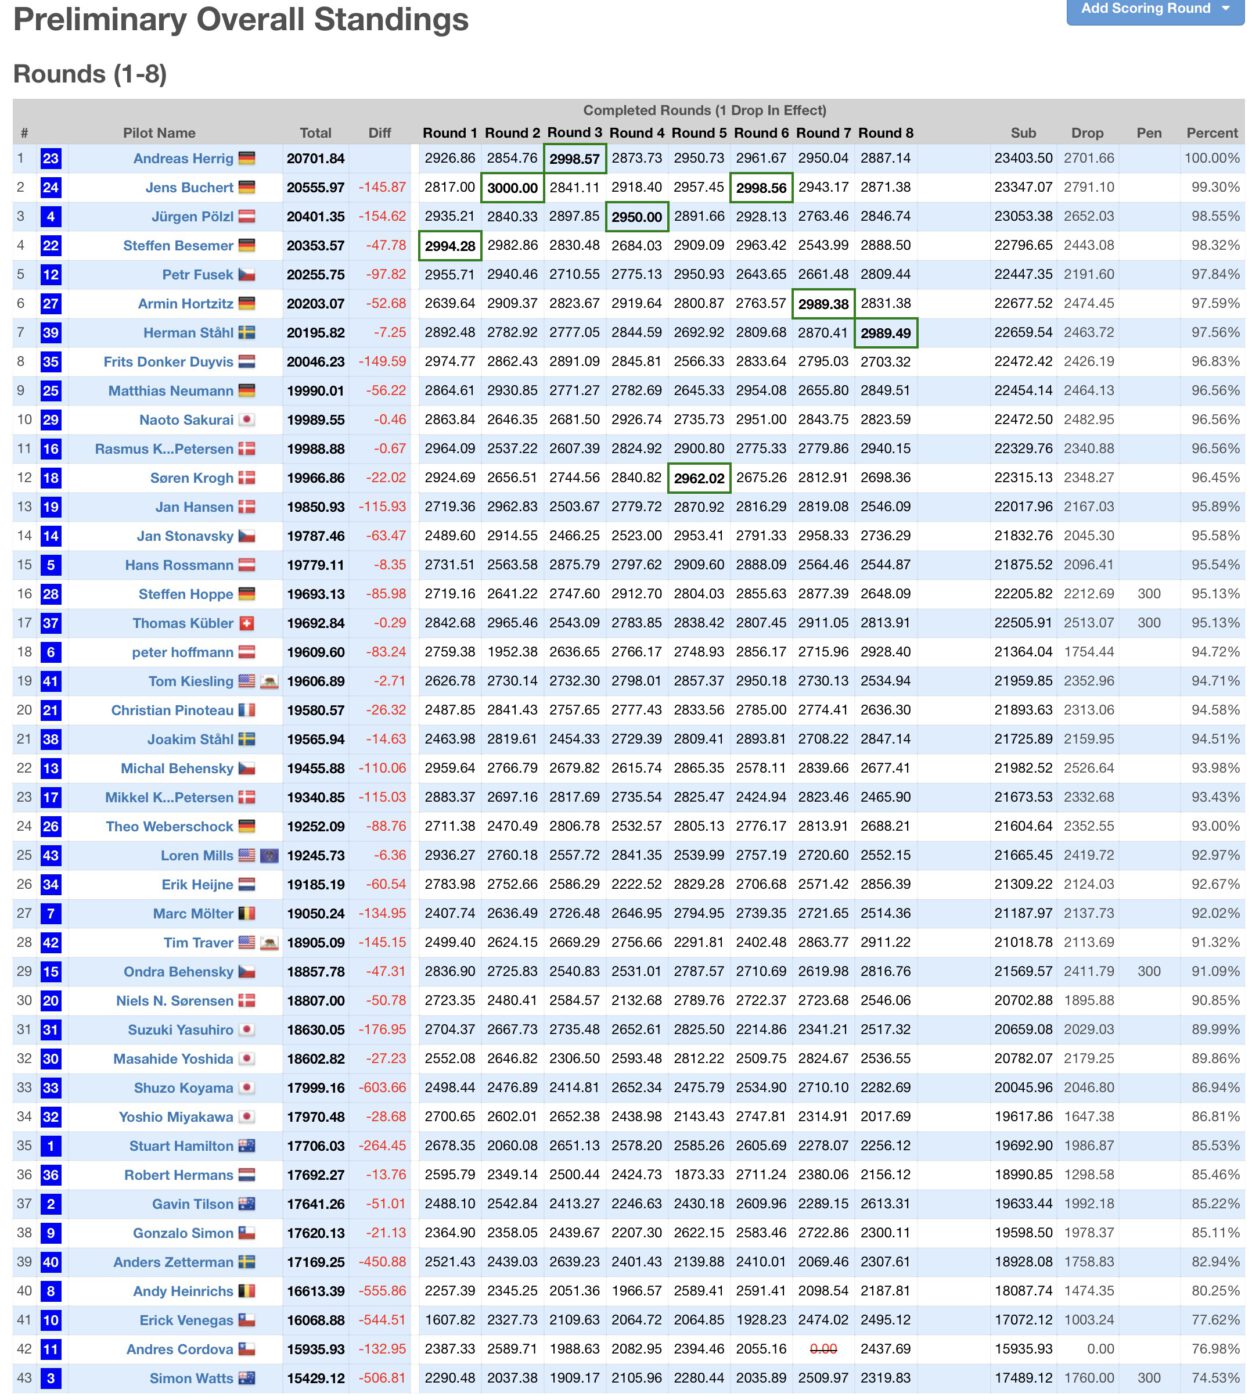Click the Swedish flag beside Herman Ståhl
The height and width of the screenshot is (1400, 1252).
pos(247,333)
